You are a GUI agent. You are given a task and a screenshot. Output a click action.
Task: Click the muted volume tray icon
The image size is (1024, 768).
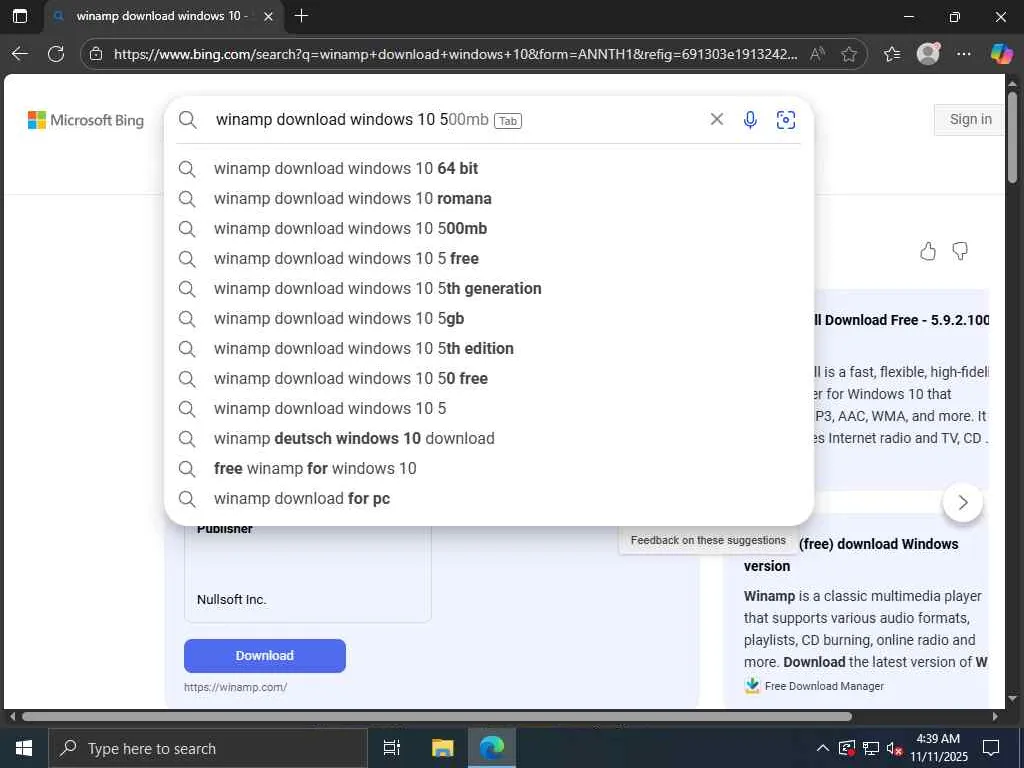(894, 748)
